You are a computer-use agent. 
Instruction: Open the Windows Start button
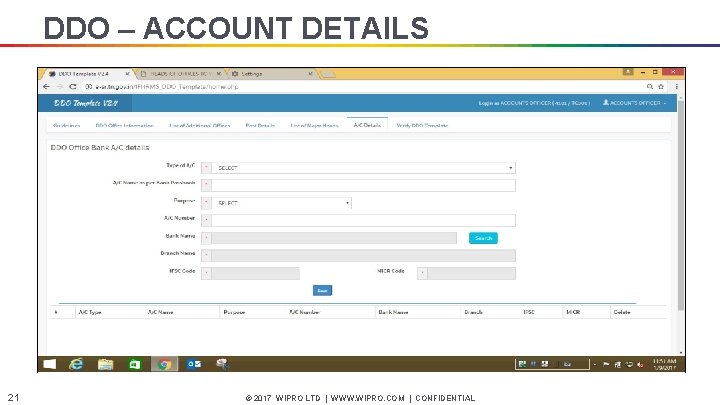(49, 364)
